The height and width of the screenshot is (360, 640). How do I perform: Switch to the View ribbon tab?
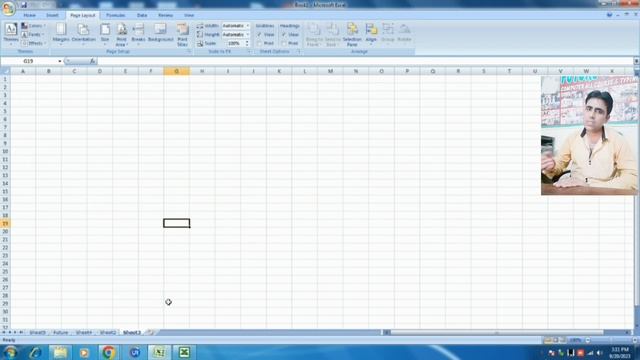pos(189,15)
